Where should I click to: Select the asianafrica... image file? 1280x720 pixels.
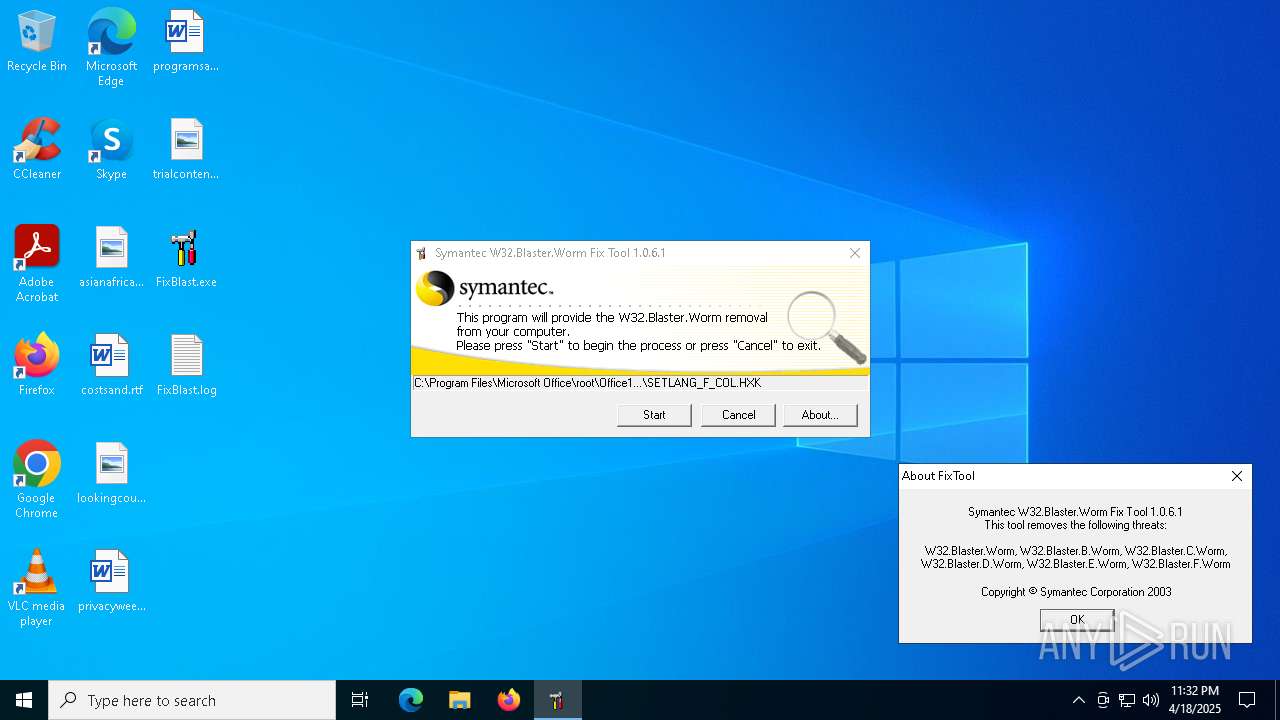[x=111, y=257]
